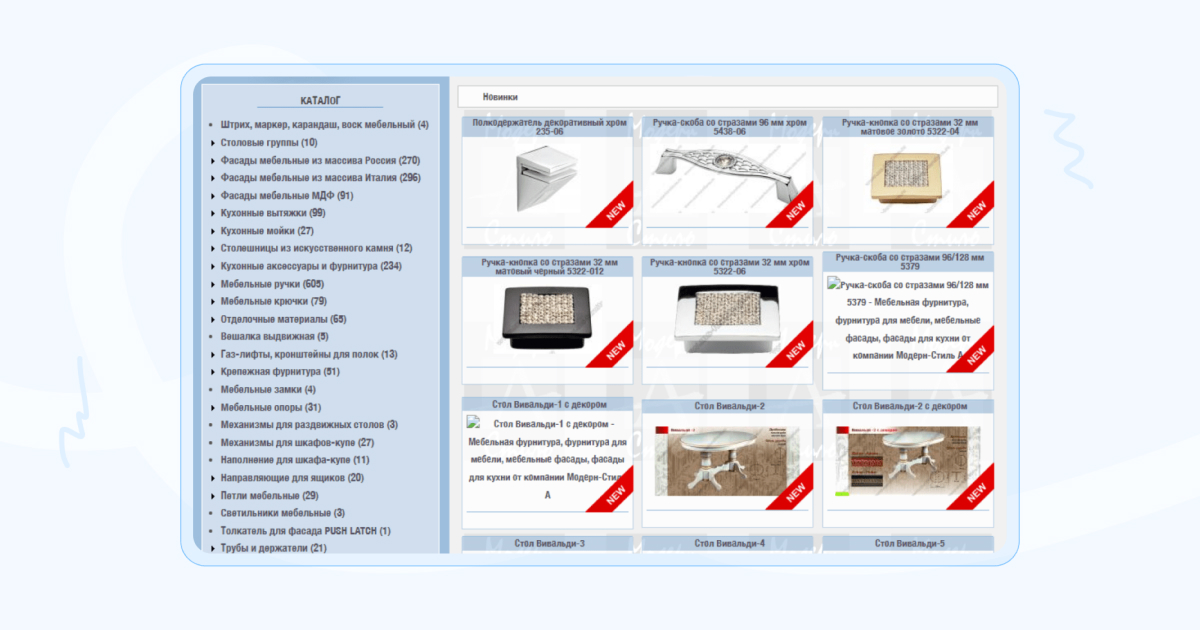Open Полкодержатель декоративный хром 235-06 title
The height and width of the screenshot is (630, 1200).
coord(549,127)
